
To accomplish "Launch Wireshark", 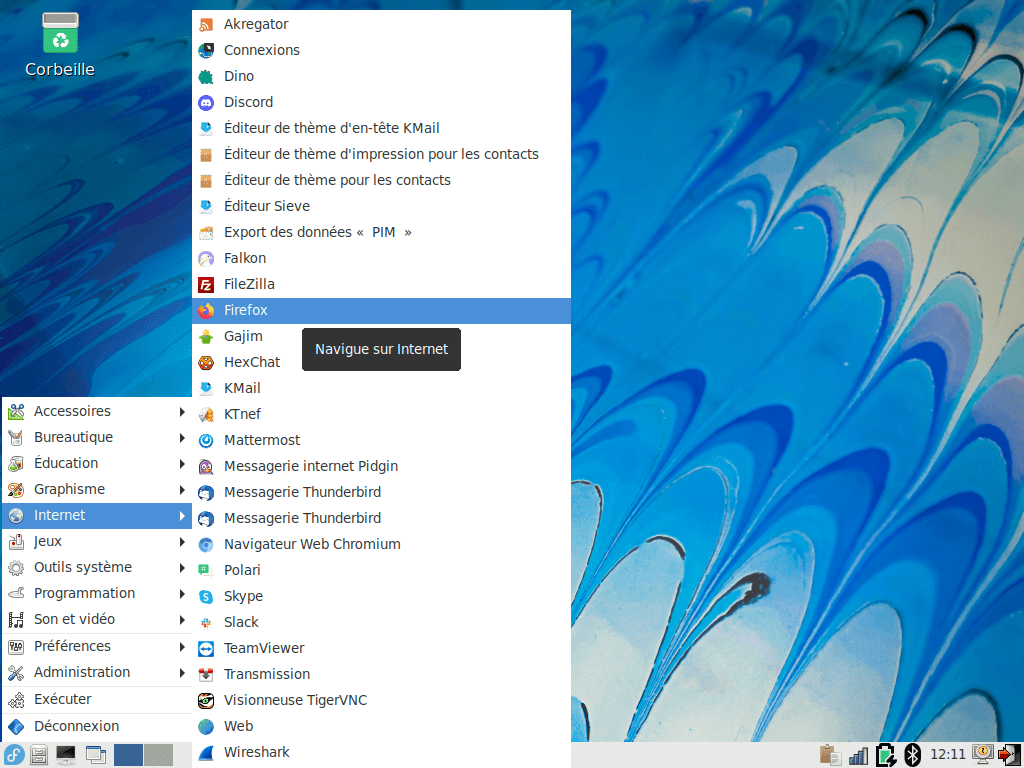I will tap(381, 753).
